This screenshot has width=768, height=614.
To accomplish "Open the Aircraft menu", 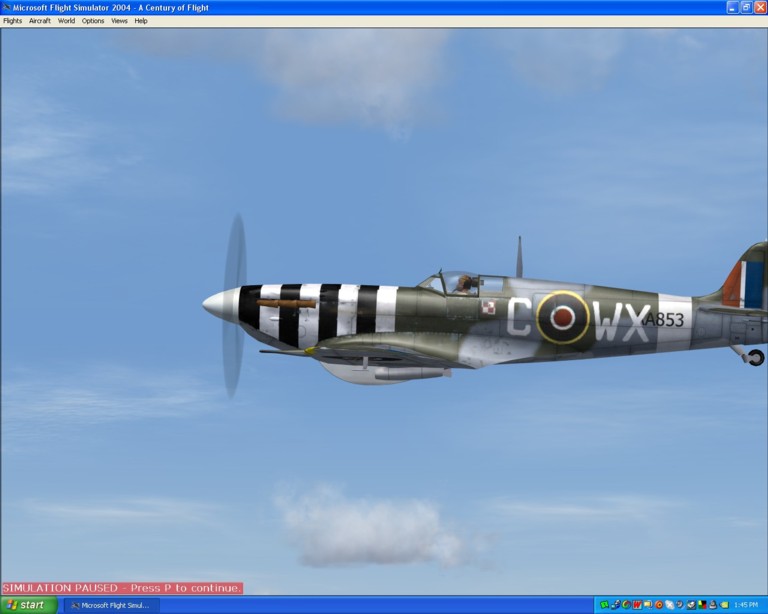I will (x=40, y=21).
